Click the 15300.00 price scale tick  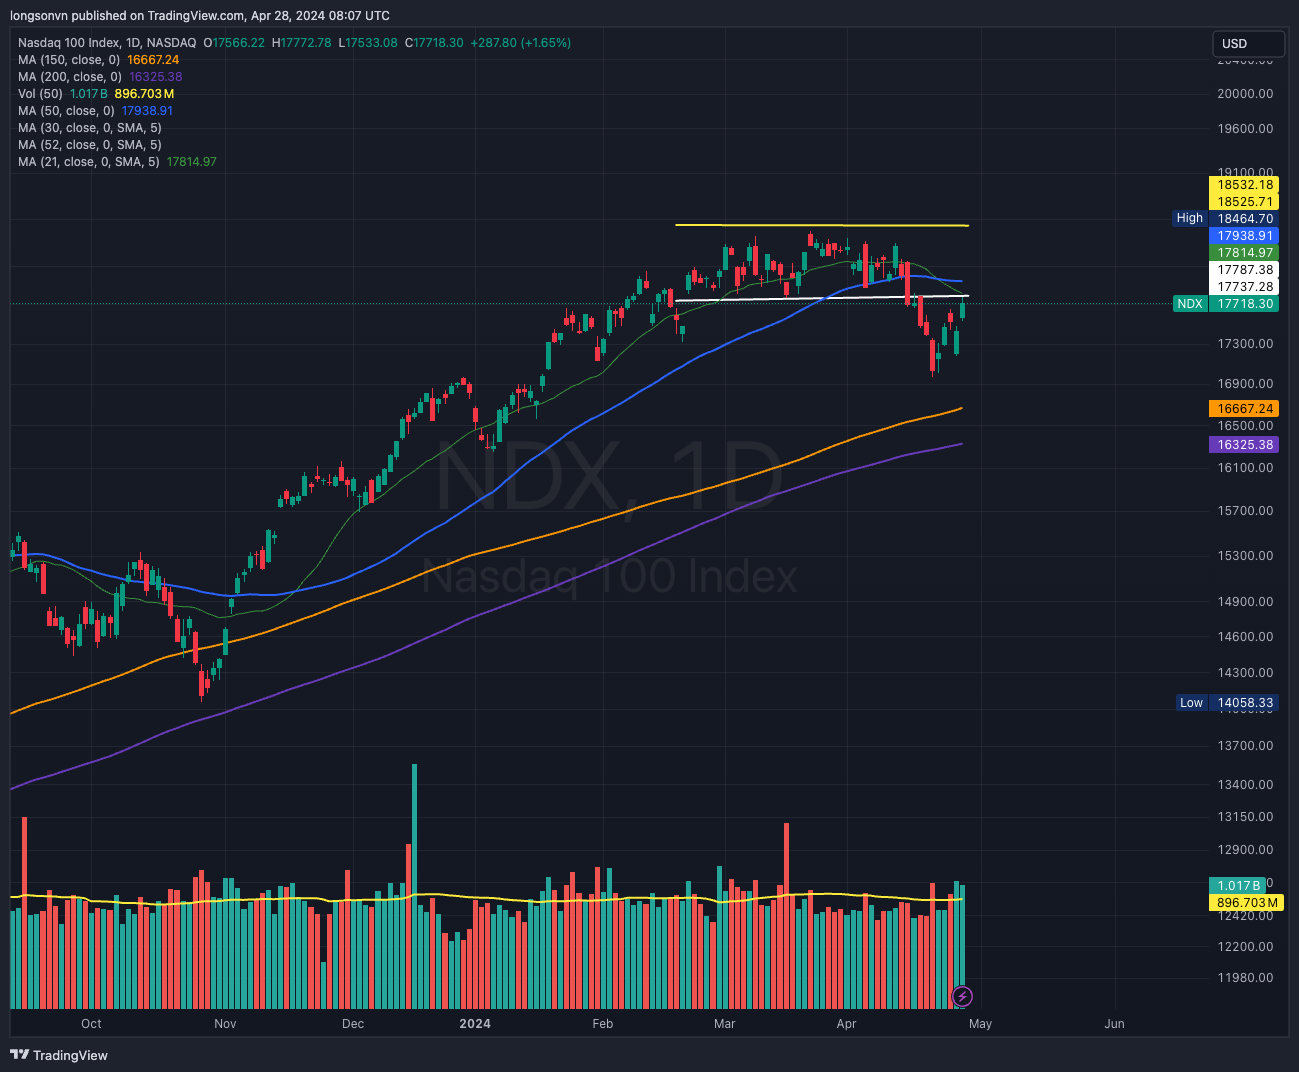click(x=1245, y=556)
